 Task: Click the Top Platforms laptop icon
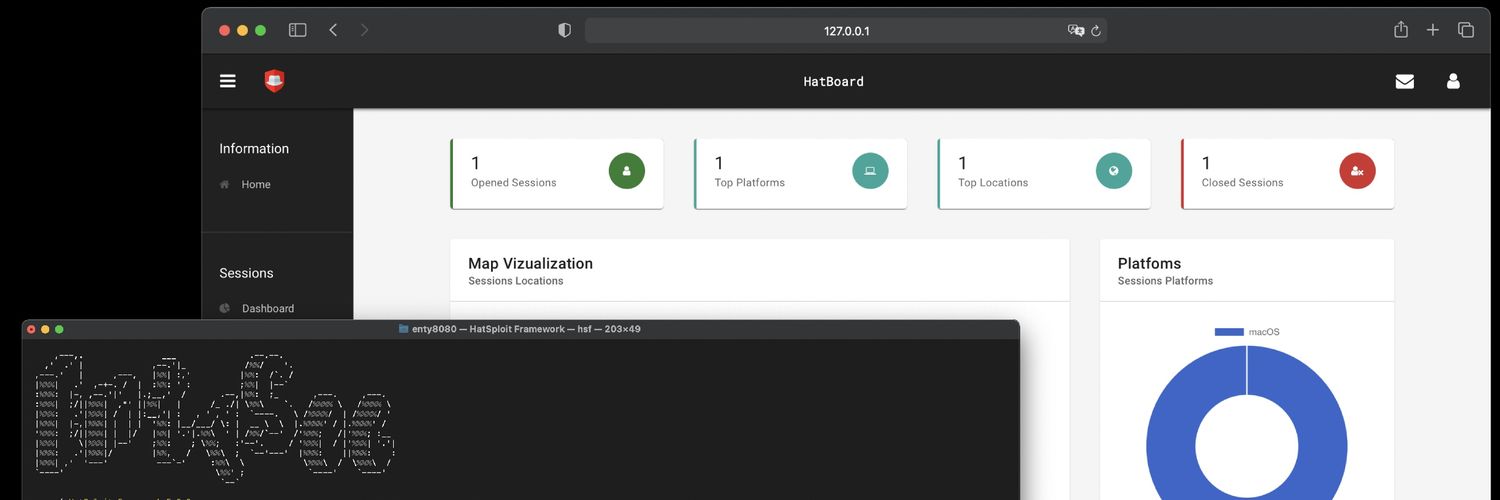tap(870, 171)
